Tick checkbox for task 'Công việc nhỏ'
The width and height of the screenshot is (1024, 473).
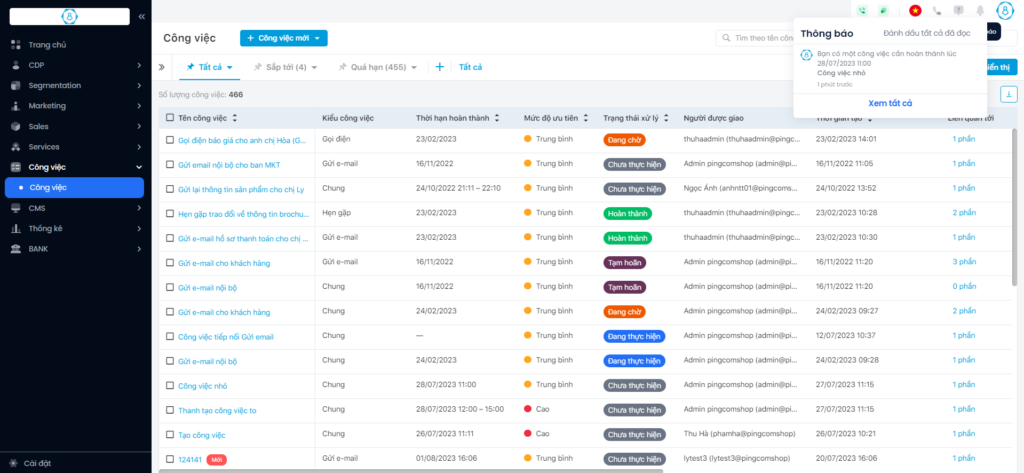(x=170, y=385)
